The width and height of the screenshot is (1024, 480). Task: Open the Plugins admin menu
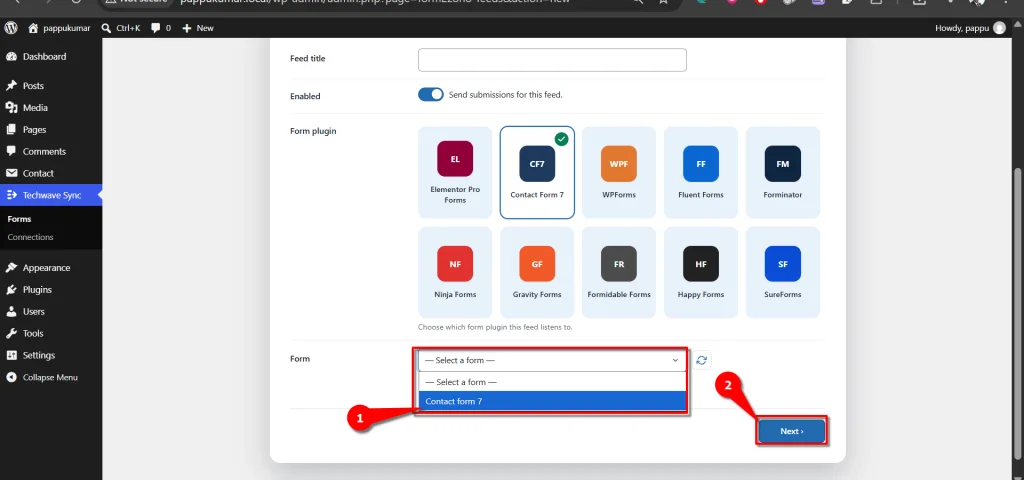(37, 289)
